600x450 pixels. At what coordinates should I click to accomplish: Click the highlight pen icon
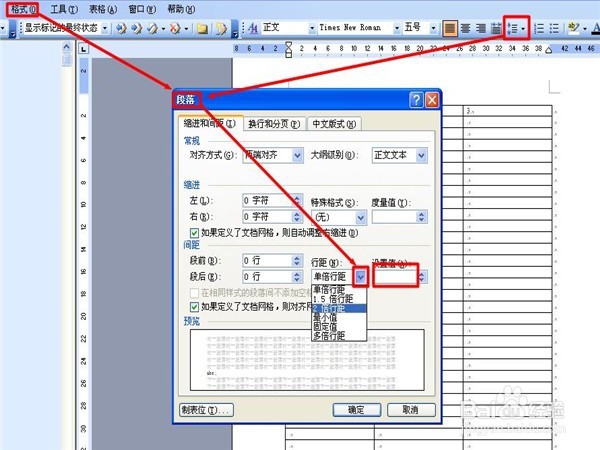tap(573, 28)
